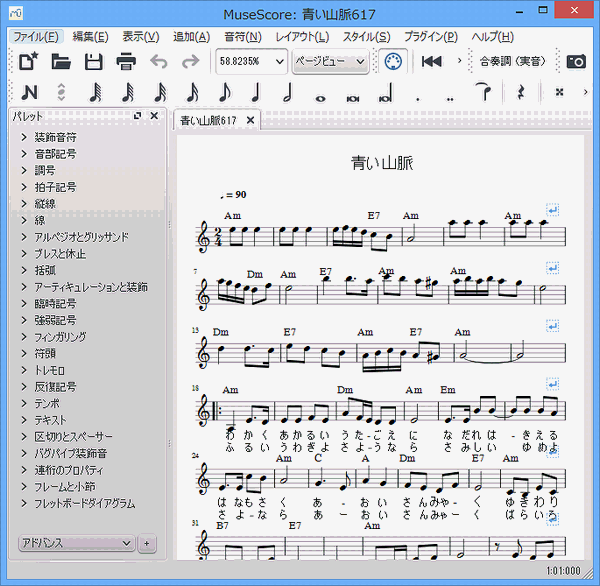Add a new workspace with the plus button
This screenshot has width=600, height=586.
(x=147, y=543)
